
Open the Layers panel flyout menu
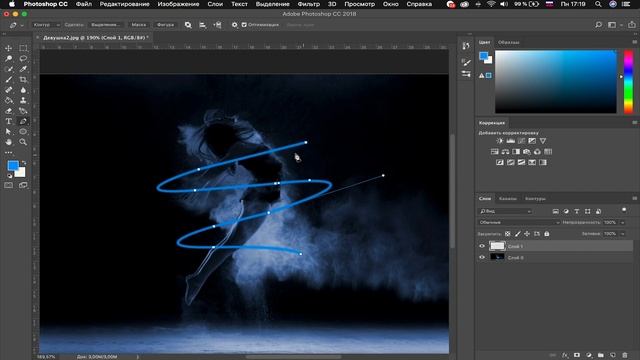point(635,198)
